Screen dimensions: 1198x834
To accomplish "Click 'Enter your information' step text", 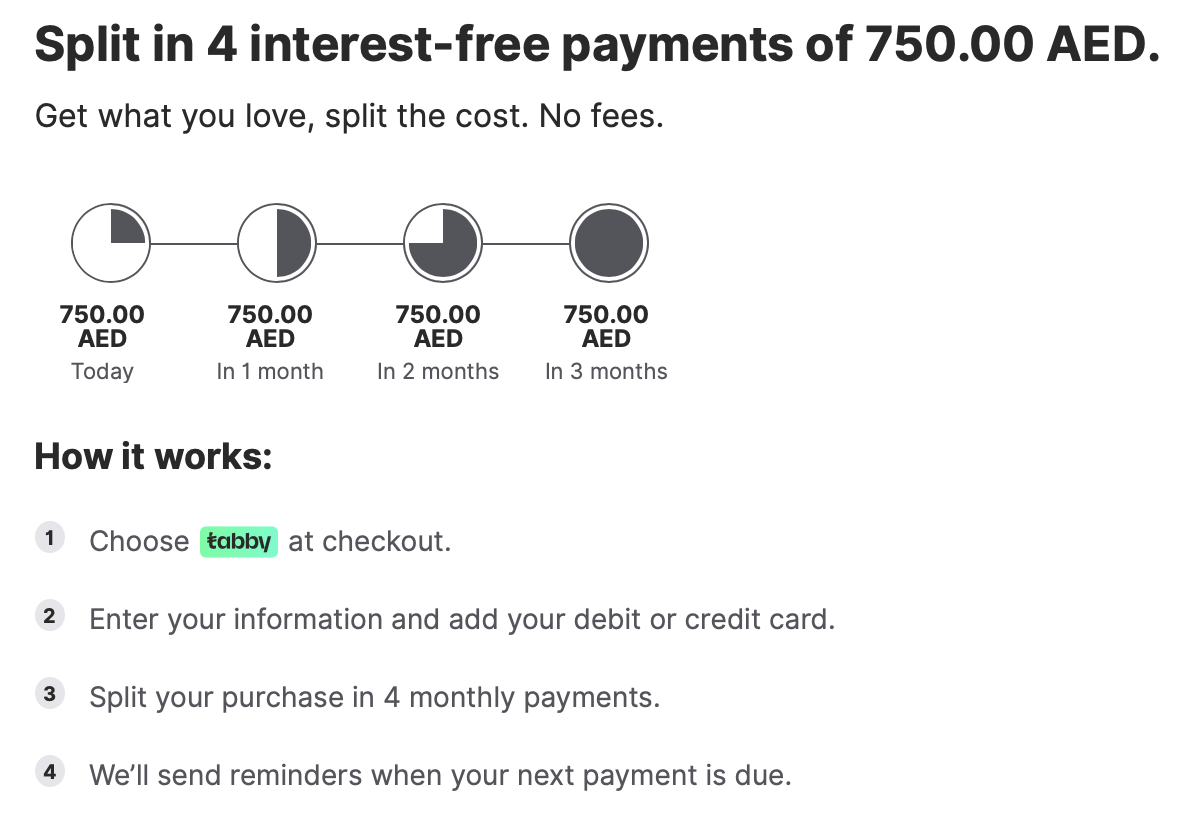I will [461, 619].
